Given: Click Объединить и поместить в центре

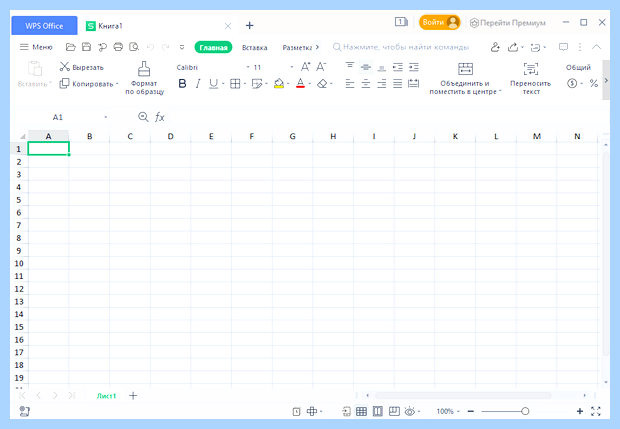Looking at the screenshot, I should (x=465, y=78).
